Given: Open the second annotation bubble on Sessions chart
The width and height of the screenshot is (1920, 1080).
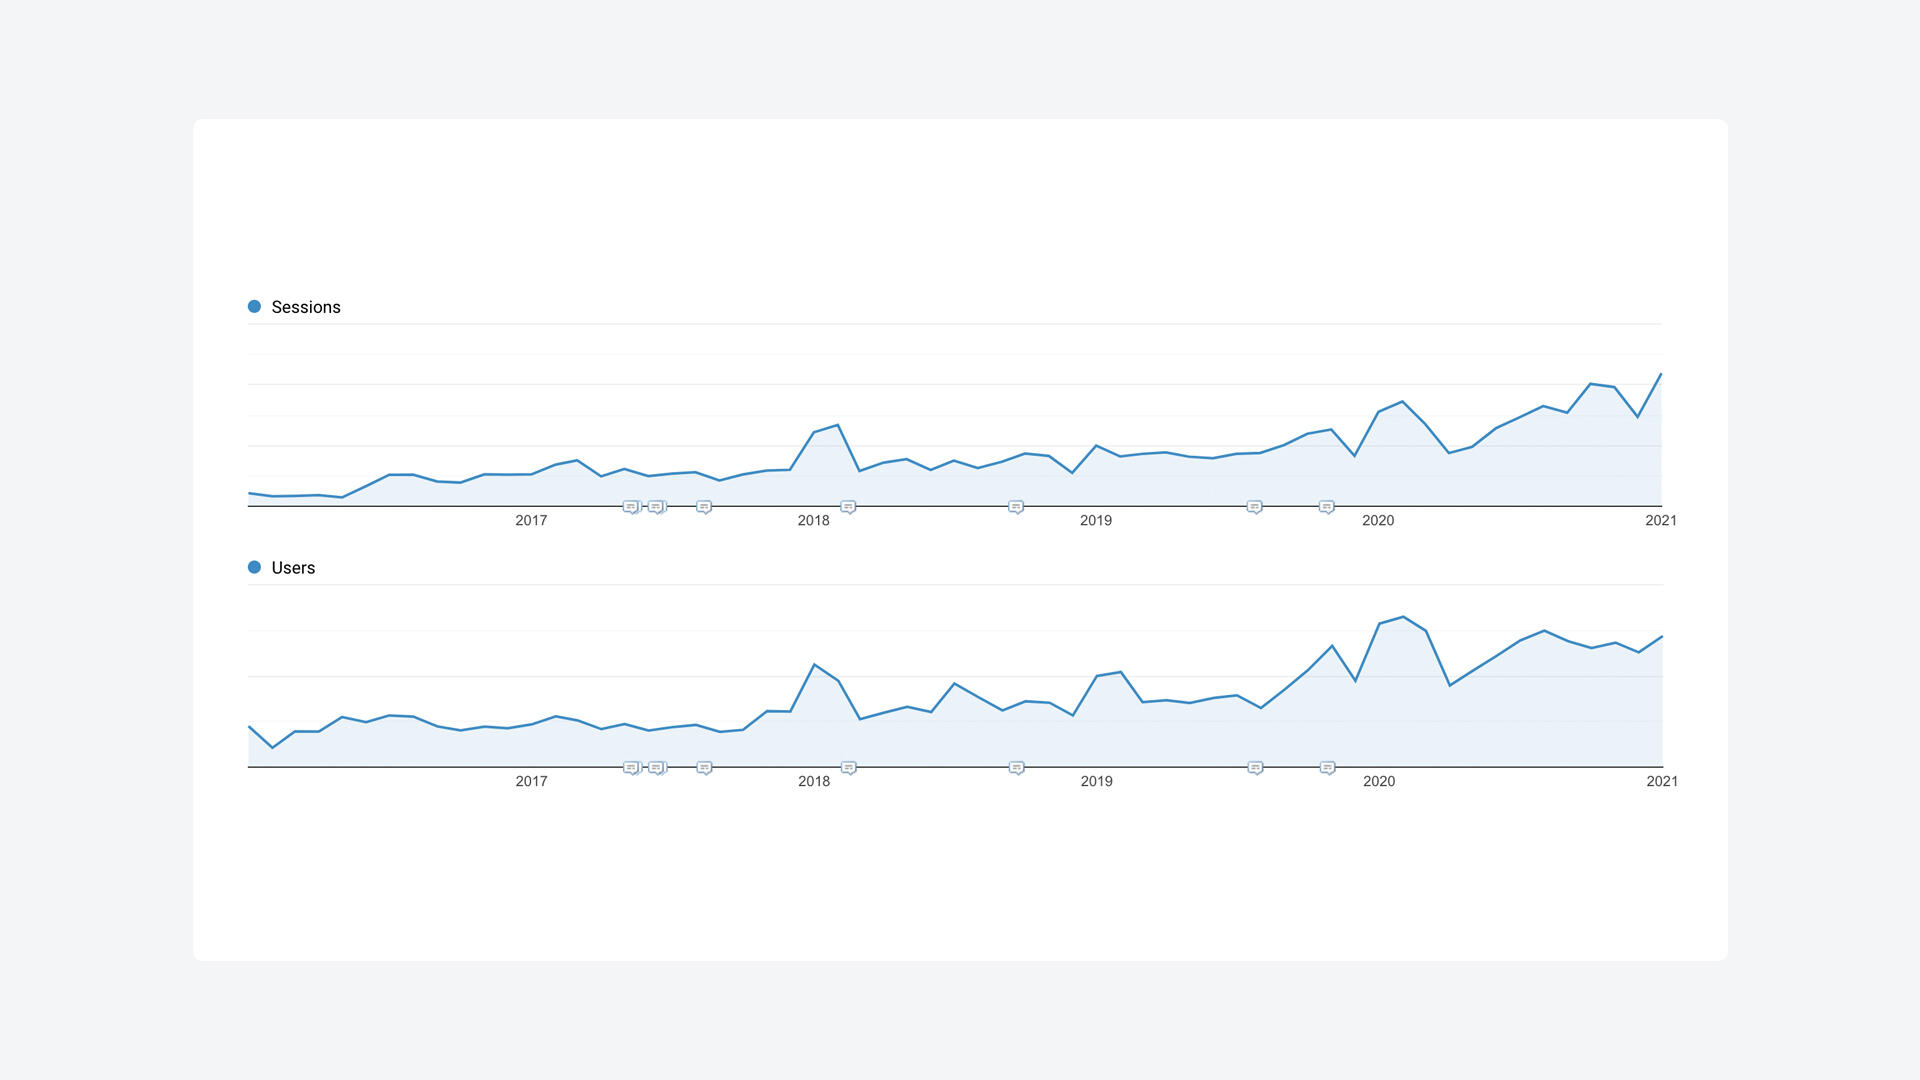Looking at the screenshot, I should [x=656, y=507].
